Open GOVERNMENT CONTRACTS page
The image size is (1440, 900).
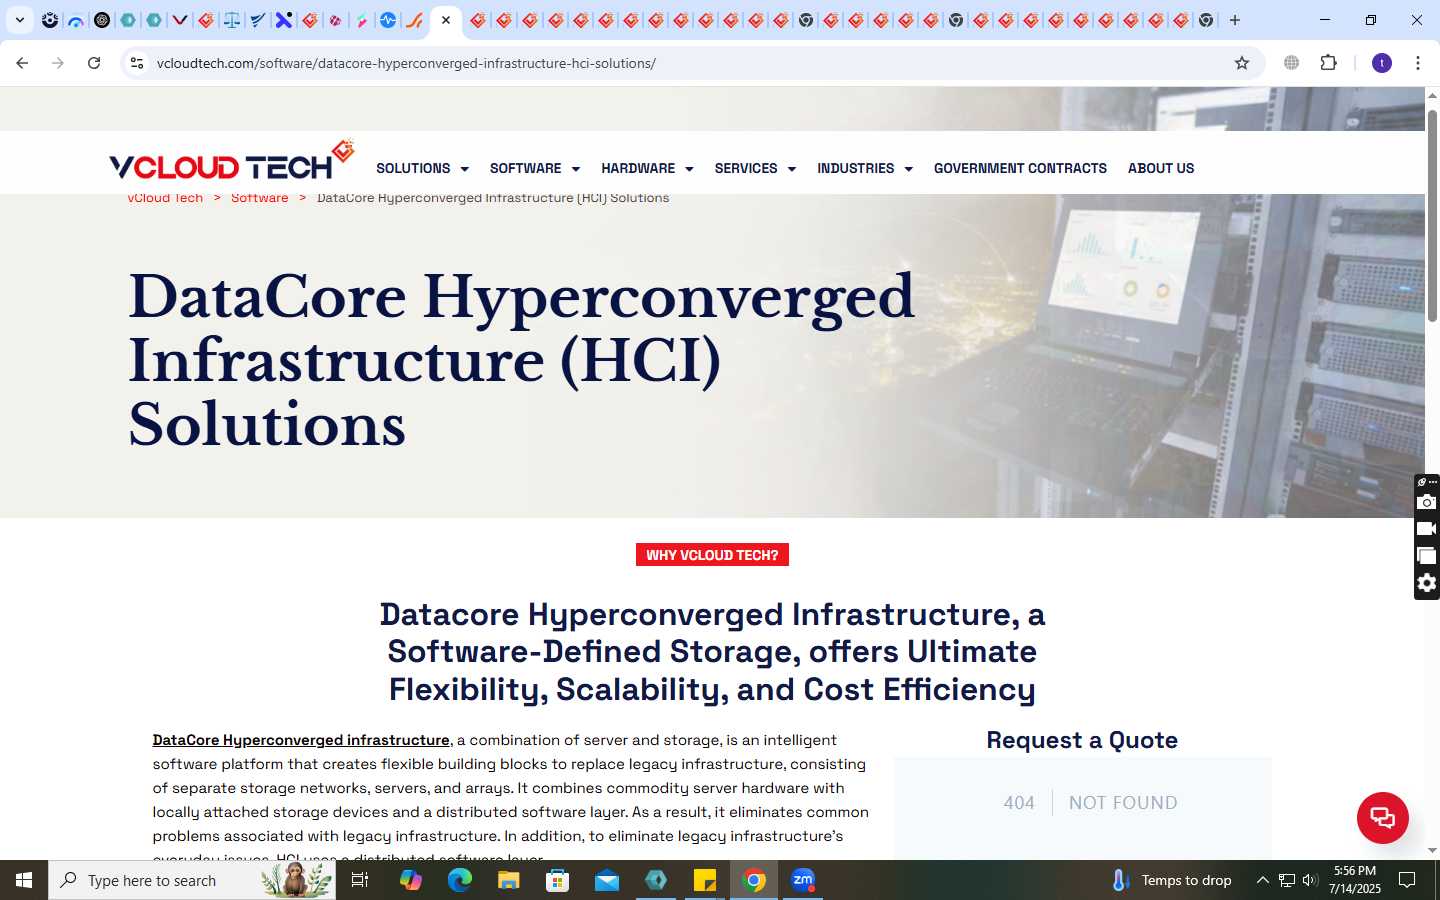(x=1020, y=168)
